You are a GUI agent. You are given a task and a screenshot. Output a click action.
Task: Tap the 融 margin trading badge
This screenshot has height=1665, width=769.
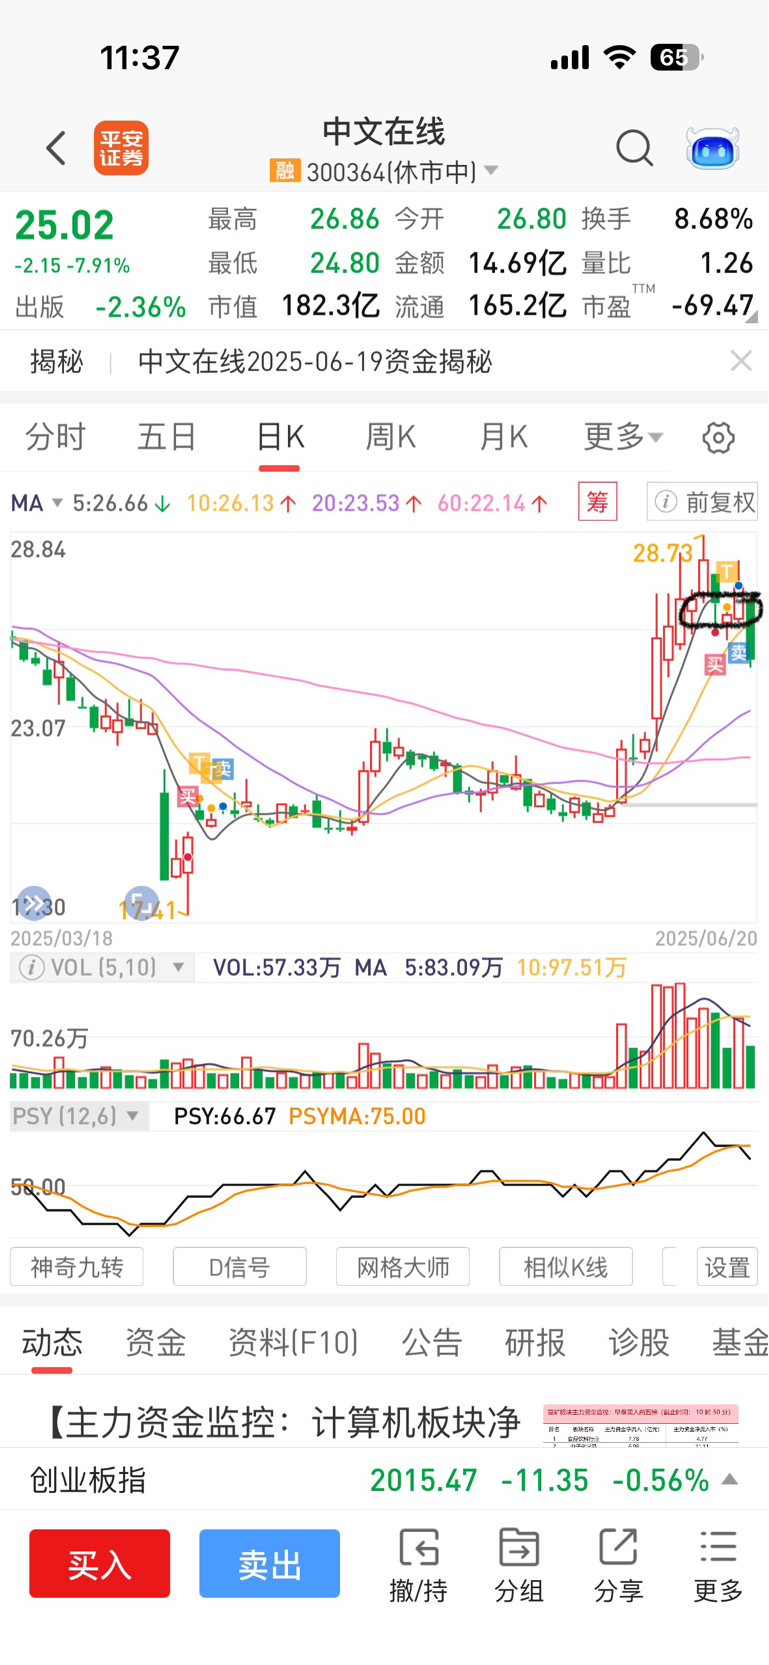click(x=284, y=171)
